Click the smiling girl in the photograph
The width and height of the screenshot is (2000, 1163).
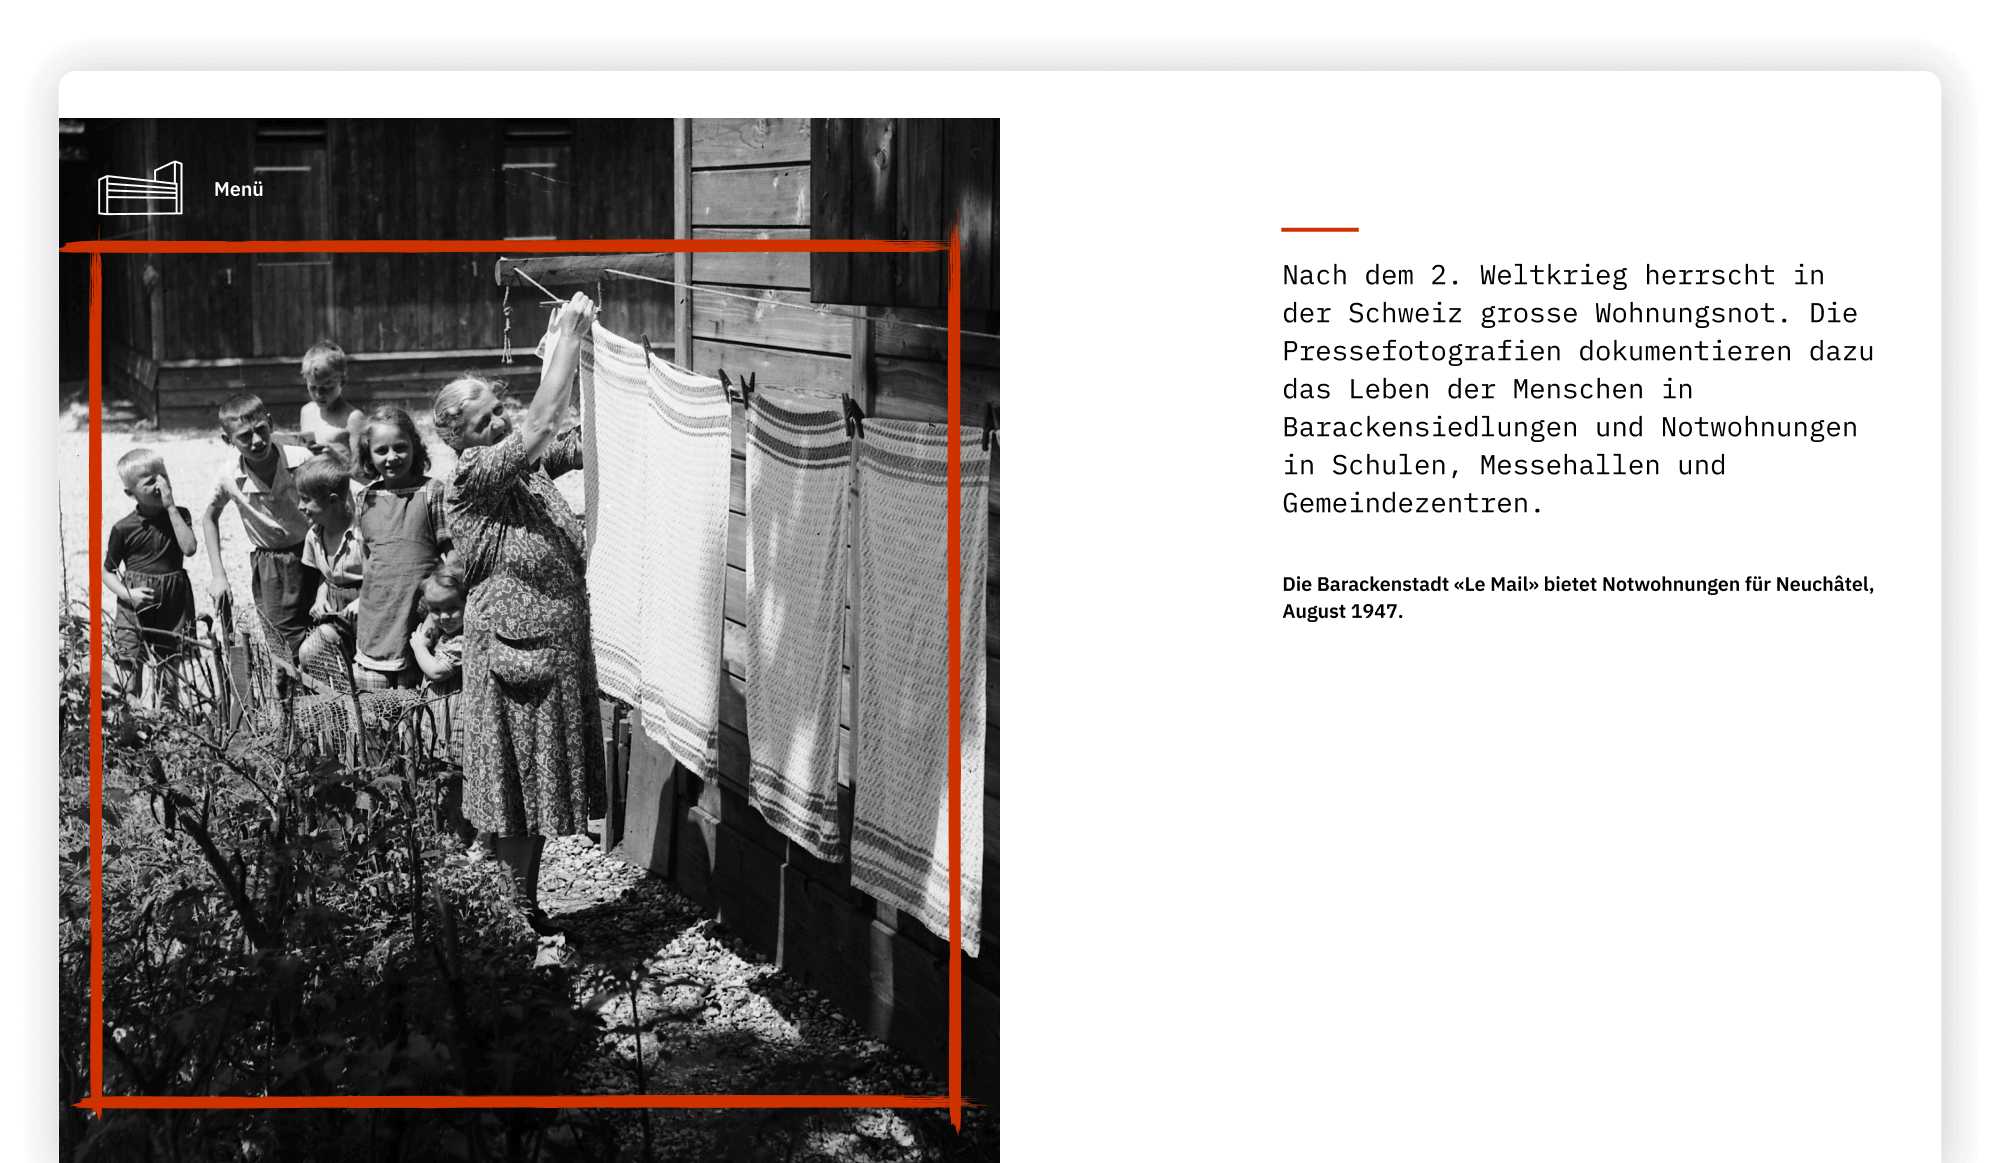click(x=397, y=540)
